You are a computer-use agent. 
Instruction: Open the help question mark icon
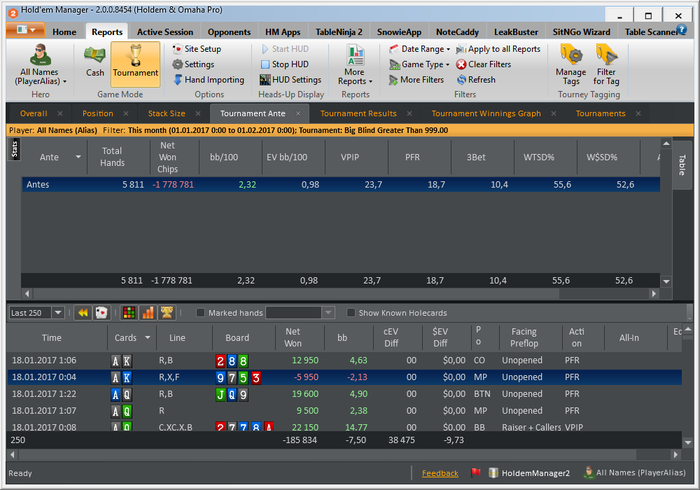pyautogui.click(x=681, y=30)
